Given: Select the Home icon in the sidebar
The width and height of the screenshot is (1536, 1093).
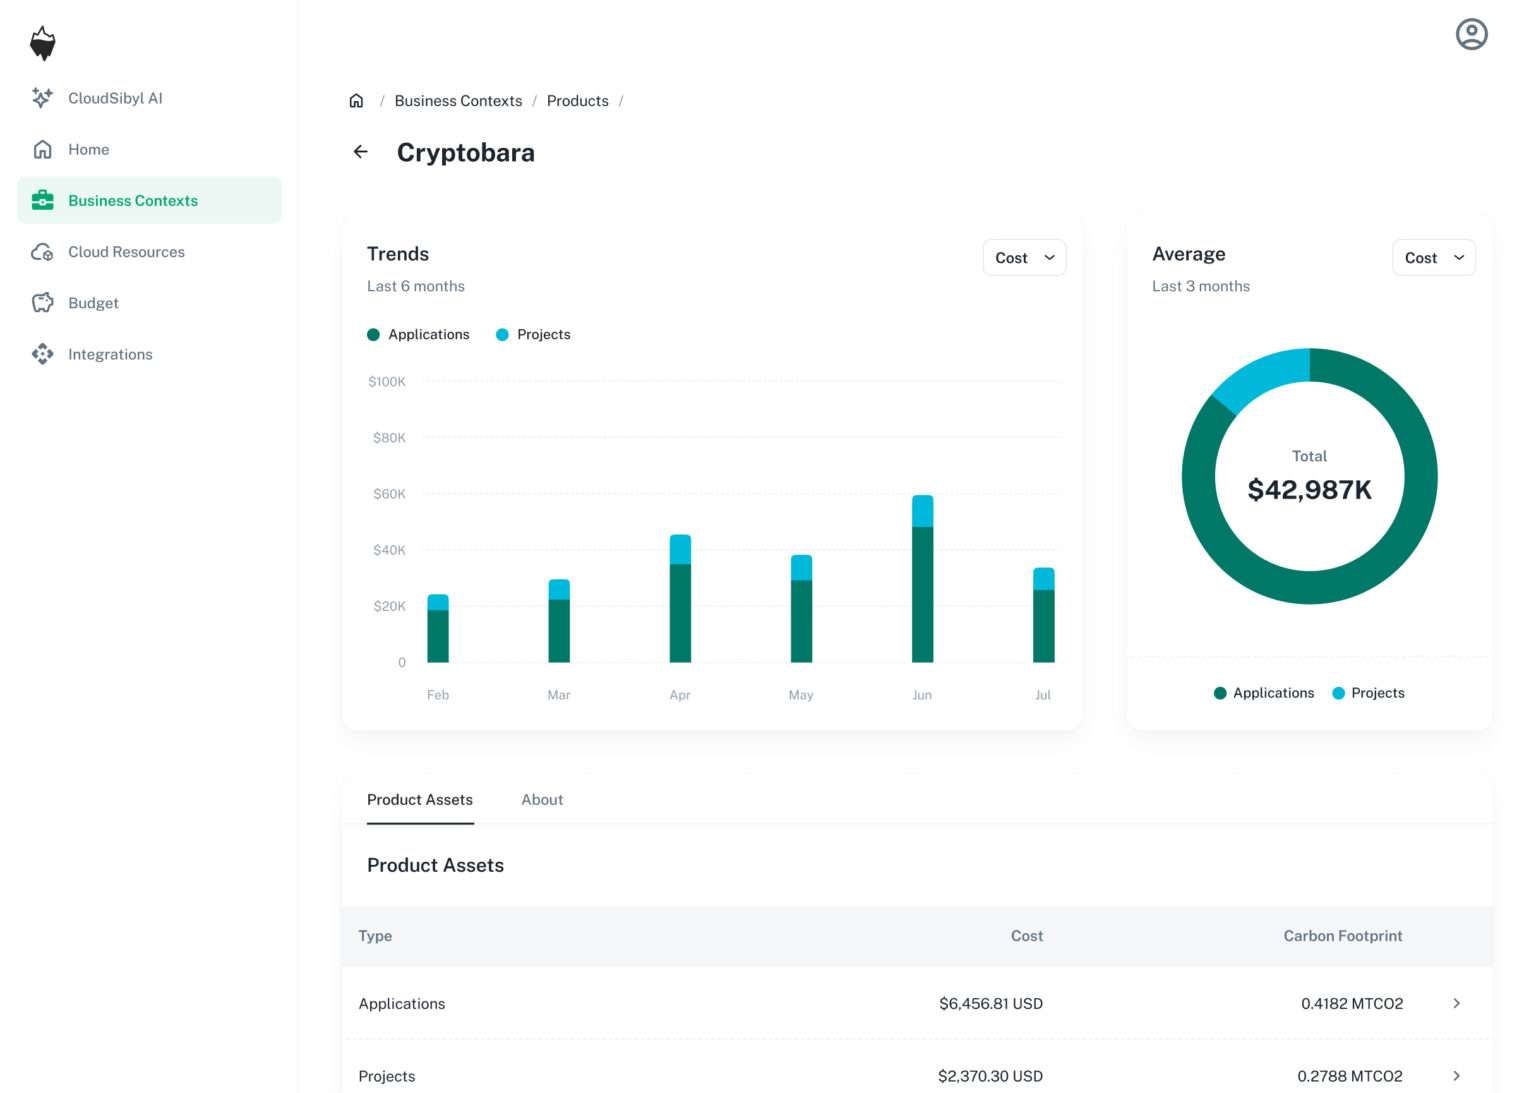Looking at the screenshot, I should (42, 149).
